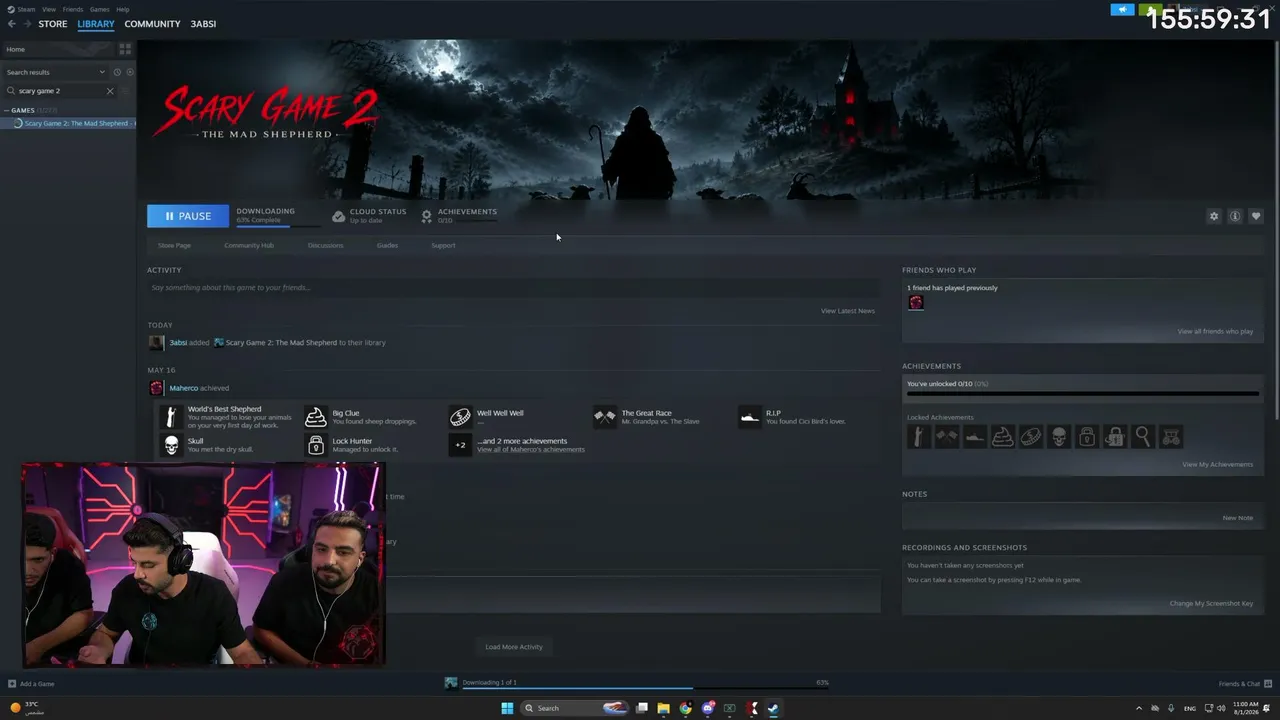Click the locked magnifying glass achievement icon
The image size is (1280, 720).
tap(1143, 436)
